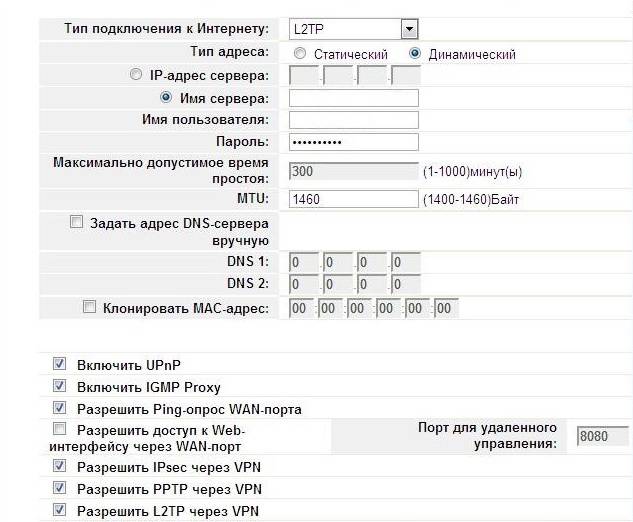Choose the server IP address radio option
This screenshot has width=633, height=522.
(137, 75)
